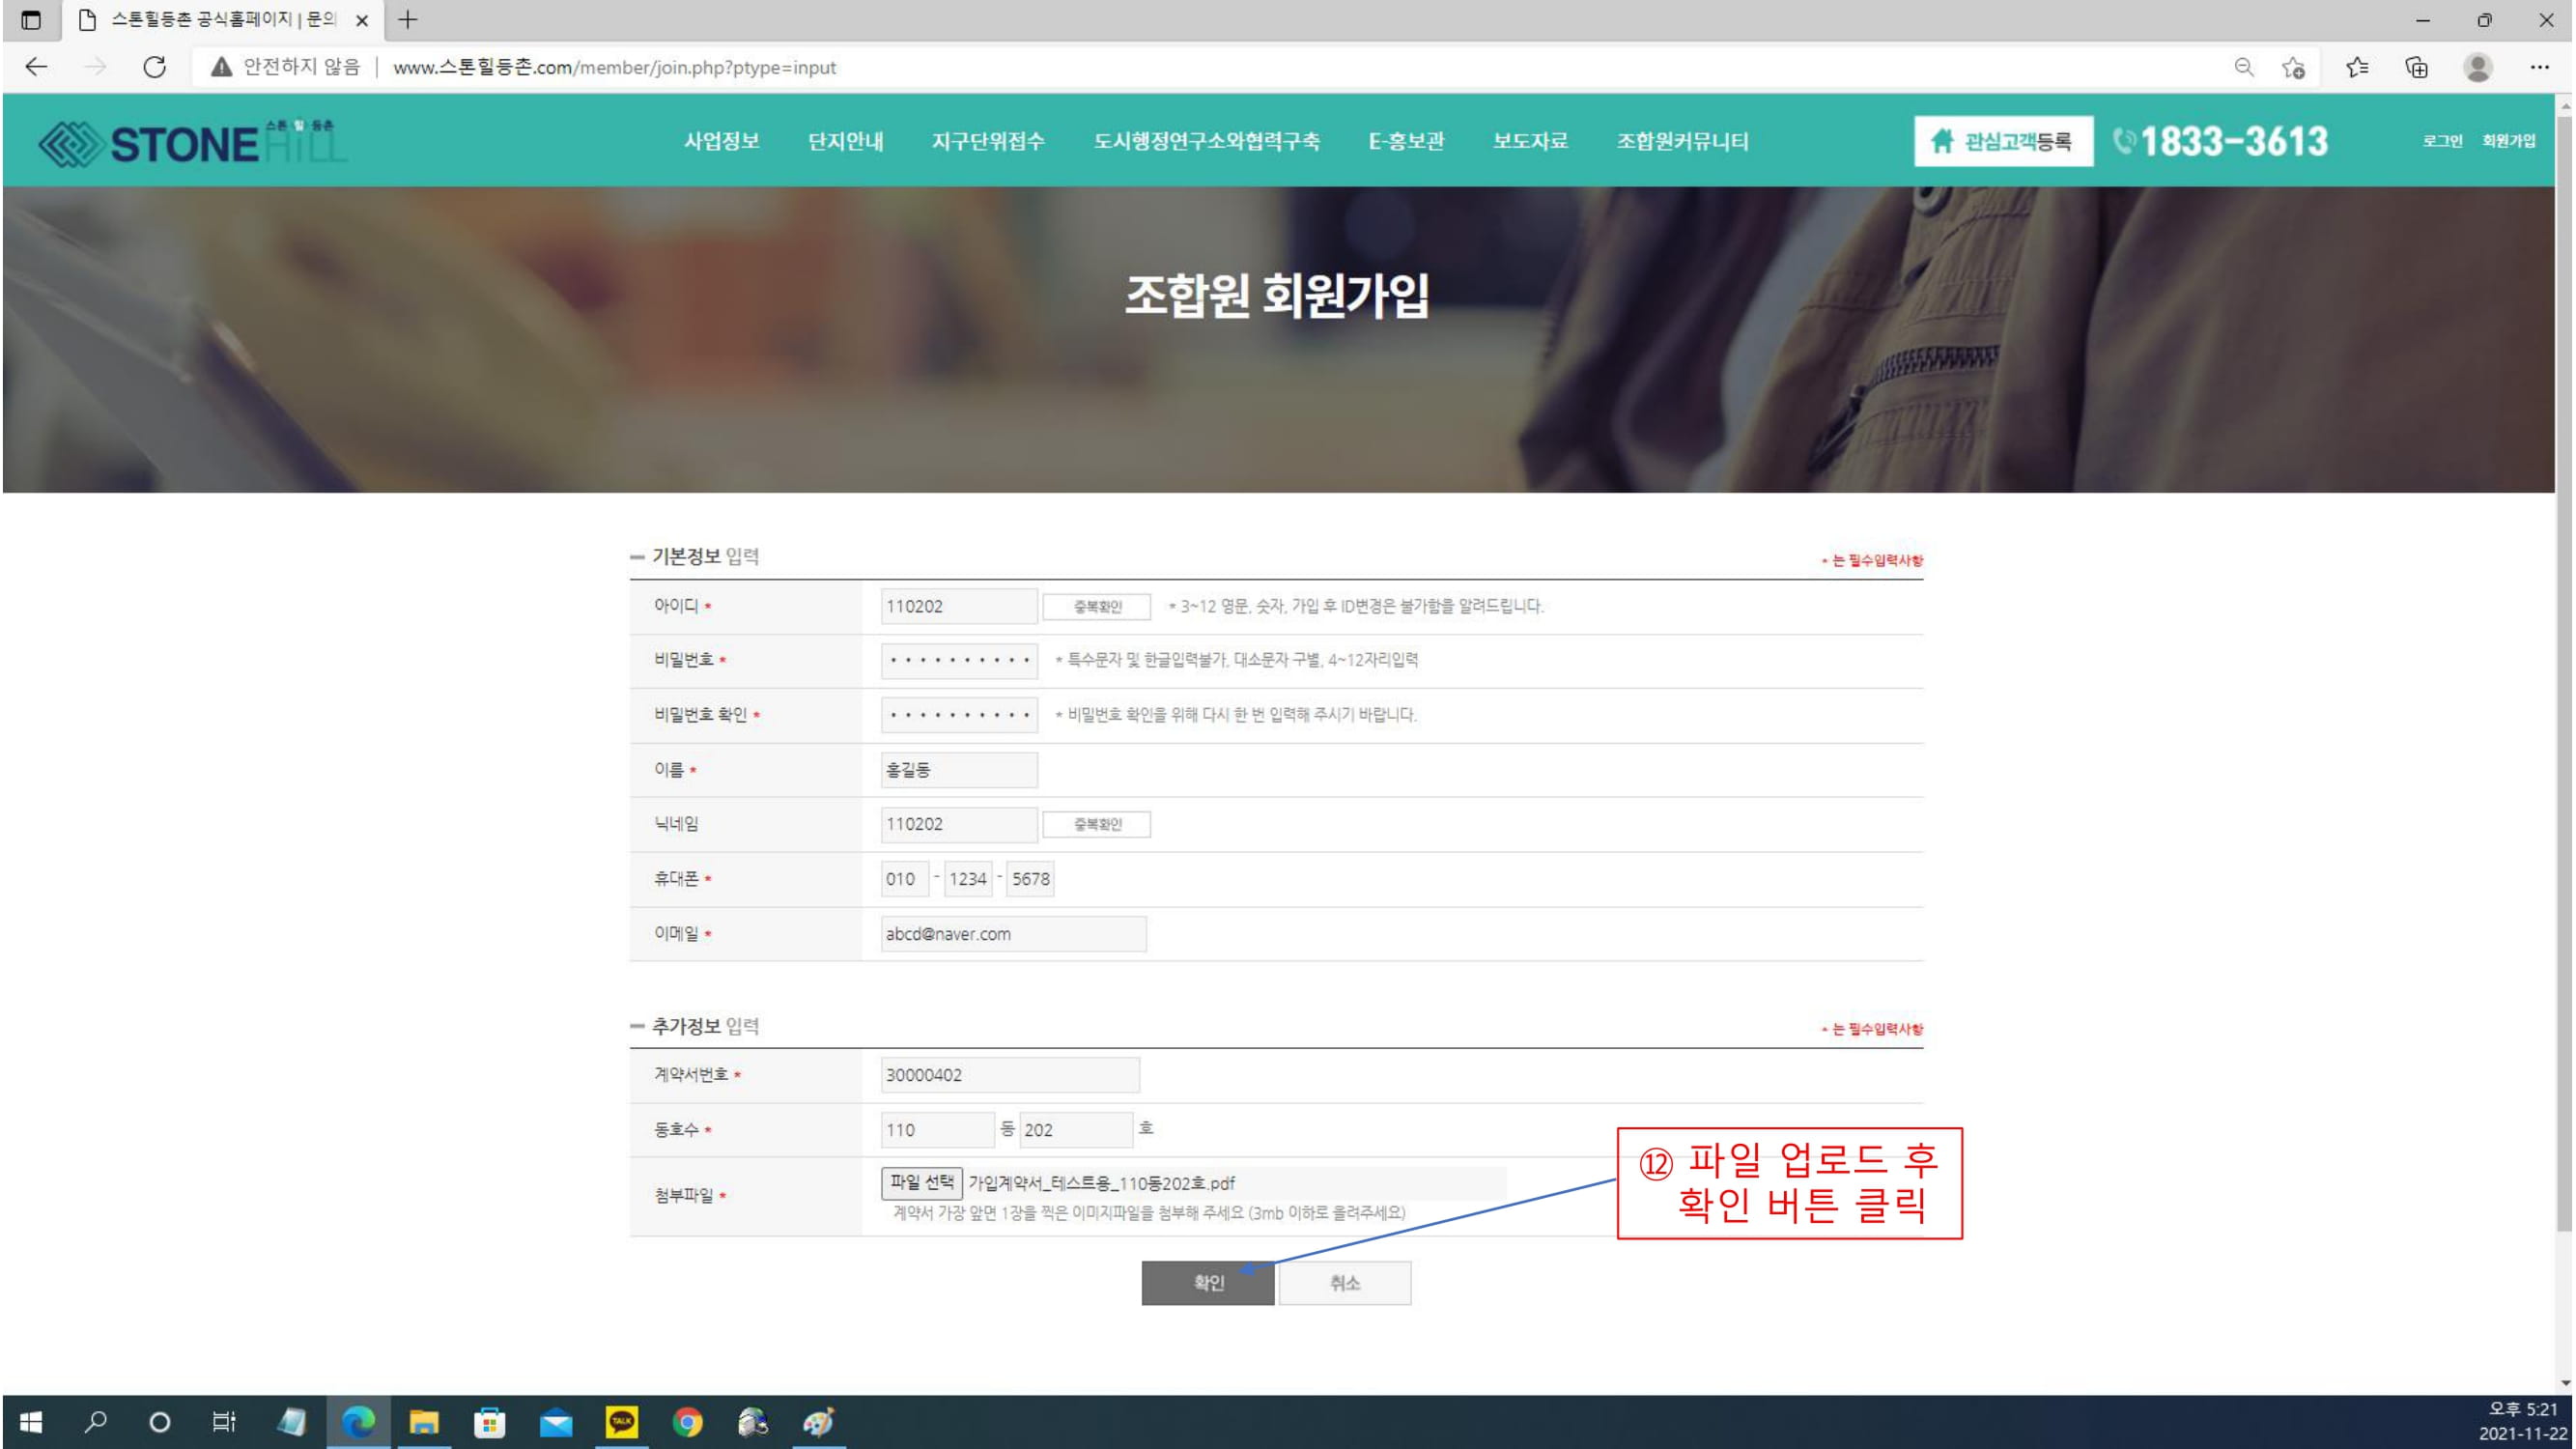
Task: Click the STONE HILL logo
Action: [190, 142]
